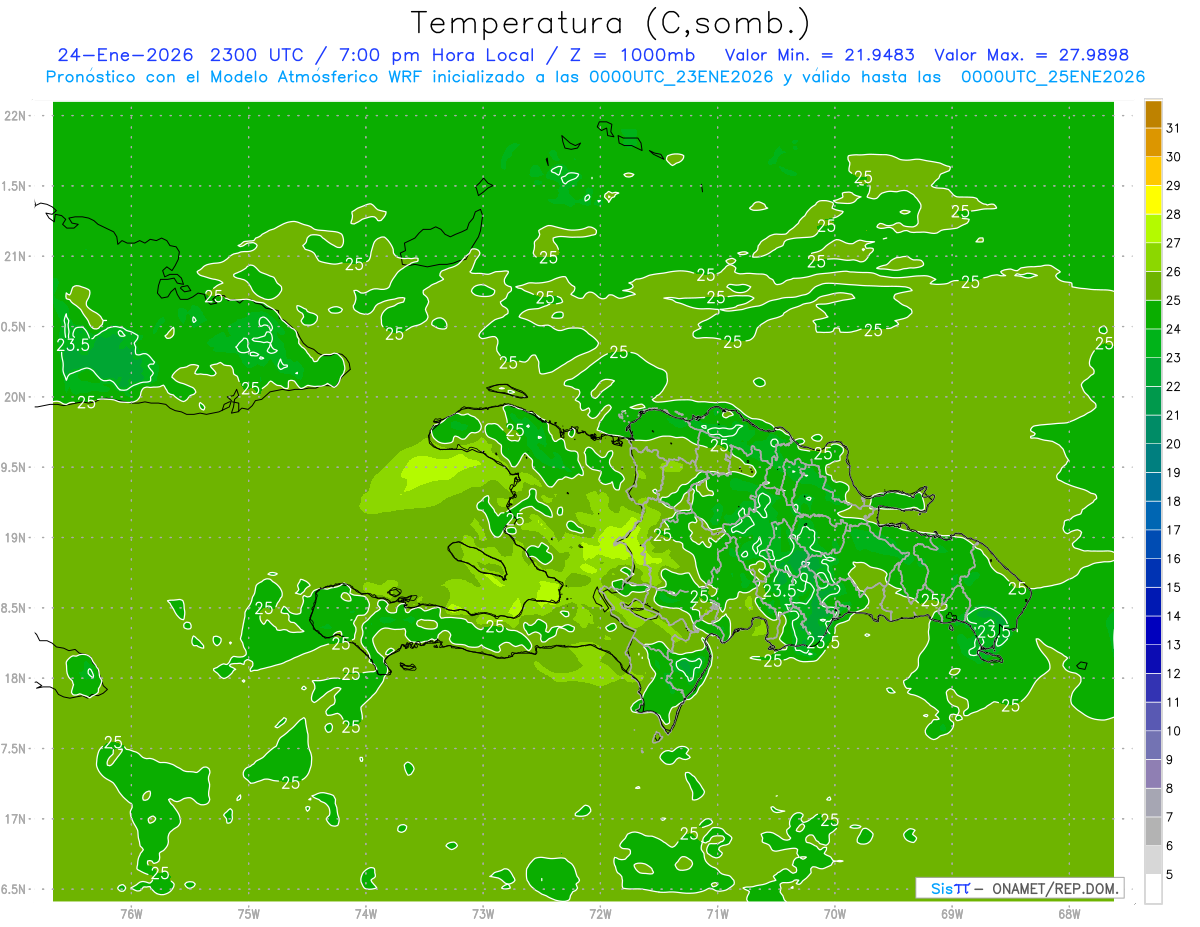Click the '75W' longitude axis label
Viewport: 1200px width, 927px height.
(249, 914)
